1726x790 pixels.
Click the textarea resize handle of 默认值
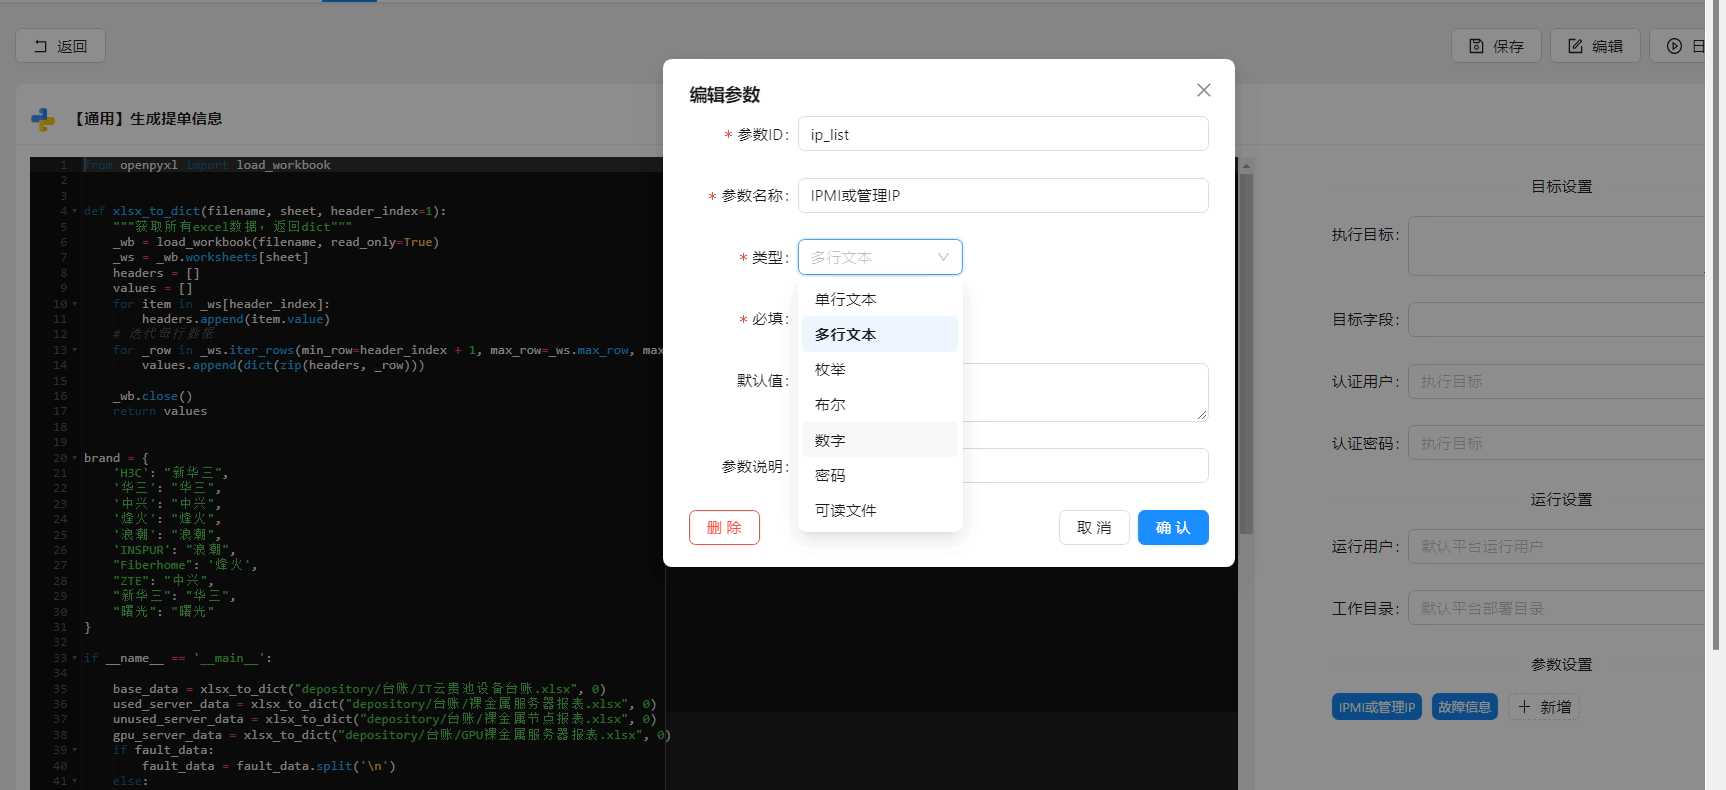[x=1201, y=414]
